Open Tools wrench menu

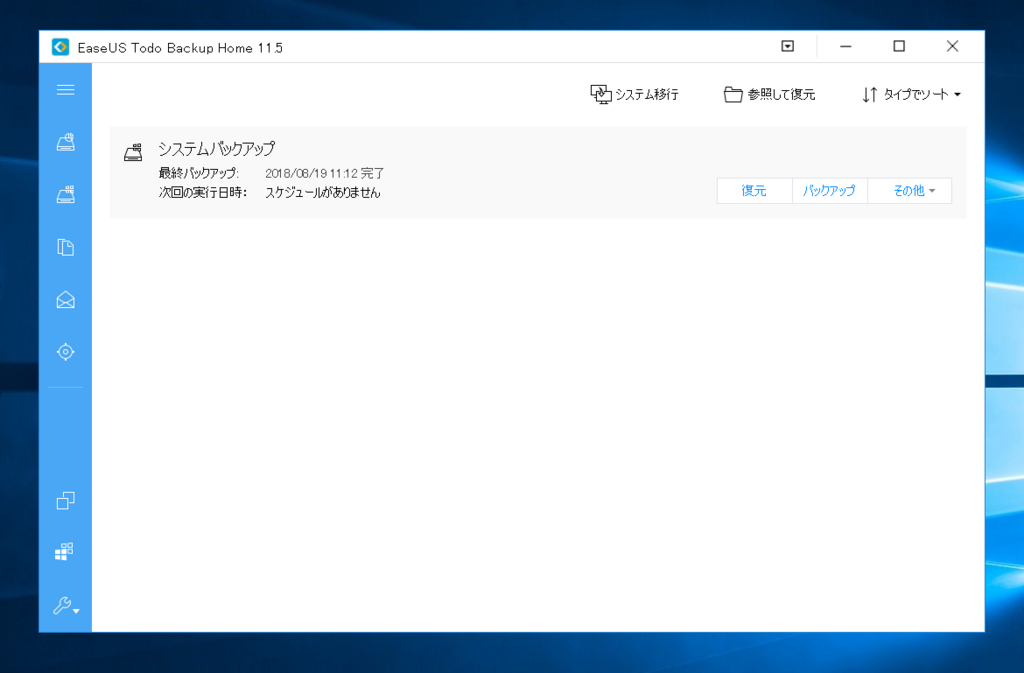tap(66, 606)
